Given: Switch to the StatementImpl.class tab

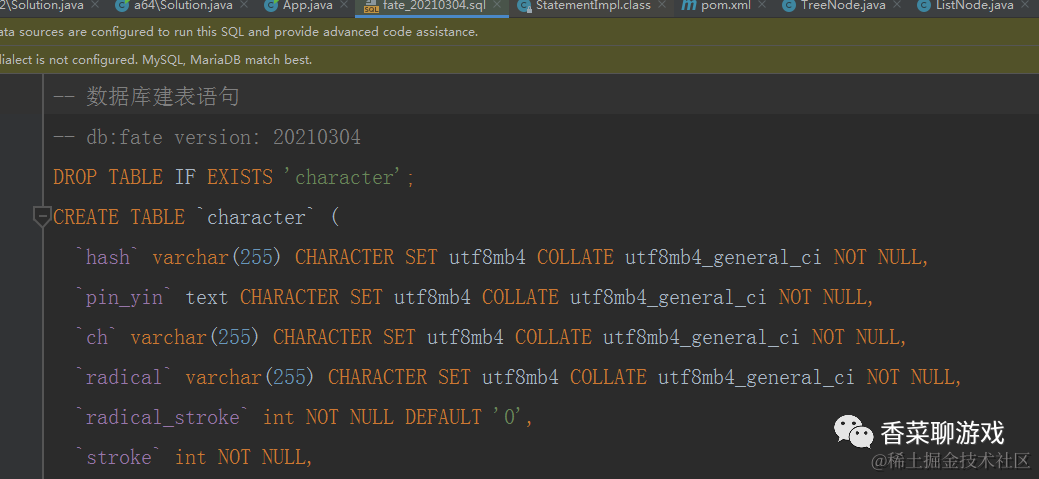Looking at the screenshot, I should [593, 6].
